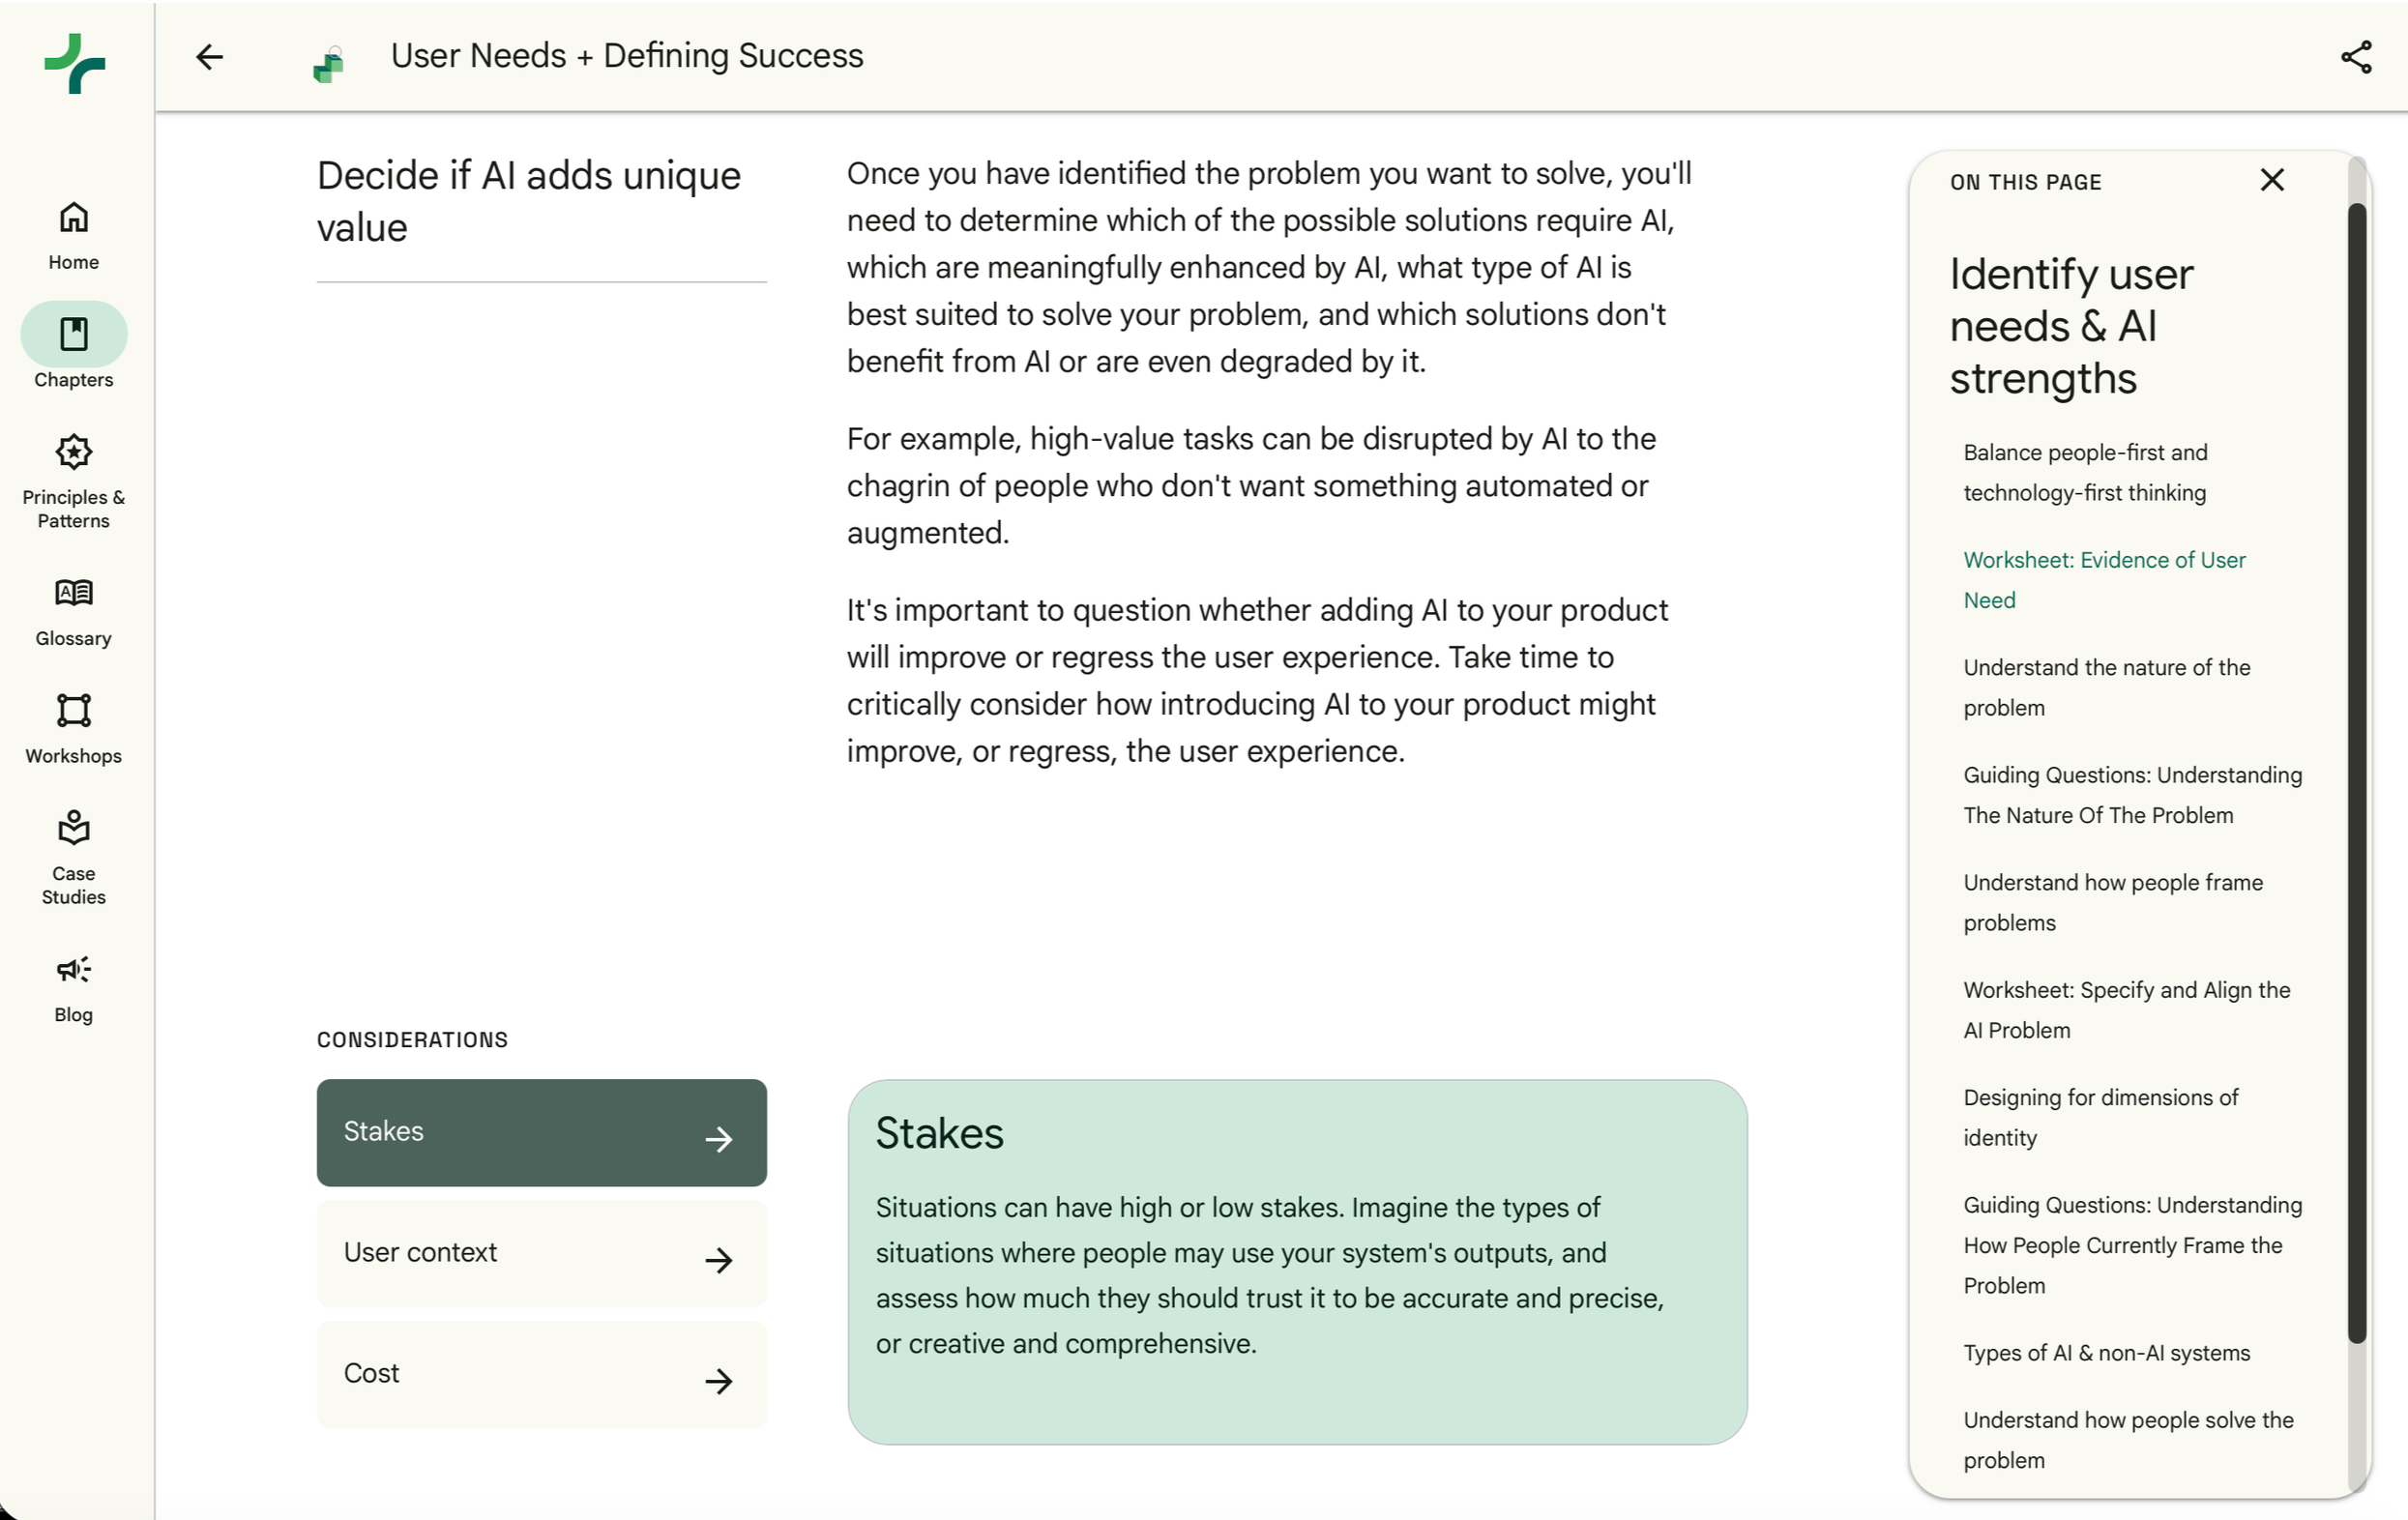Go to Types of AI & non-AI systems
Screen dimensions: 2408x1520
(x=2106, y=1353)
